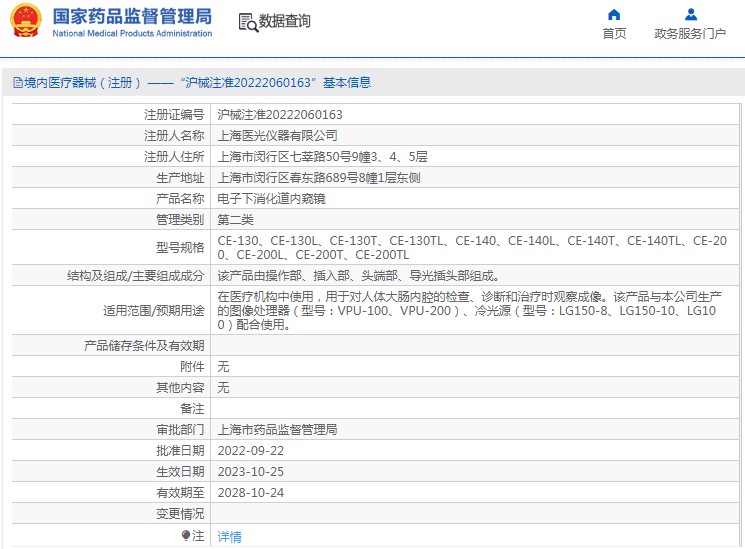Click the lightbulb icon beside 注
745x549 pixels.
point(186,536)
